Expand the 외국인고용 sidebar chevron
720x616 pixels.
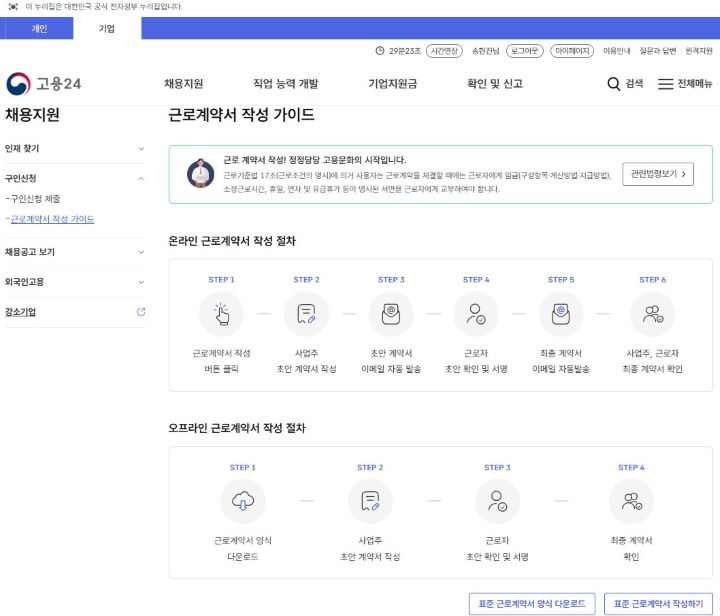[x=141, y=282]
